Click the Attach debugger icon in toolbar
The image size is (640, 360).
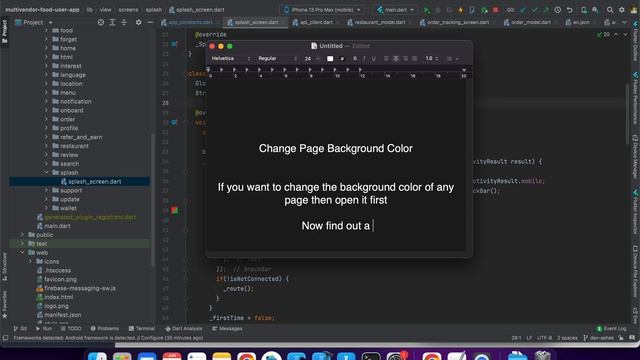pyautogui.click(x=484, y=10)
